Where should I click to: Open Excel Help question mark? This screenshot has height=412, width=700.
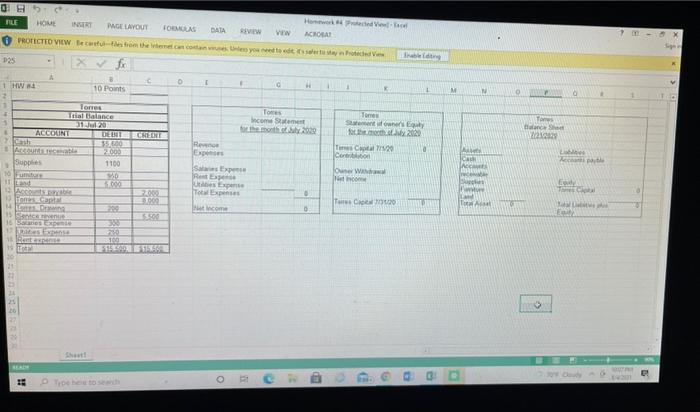point(621,33)
